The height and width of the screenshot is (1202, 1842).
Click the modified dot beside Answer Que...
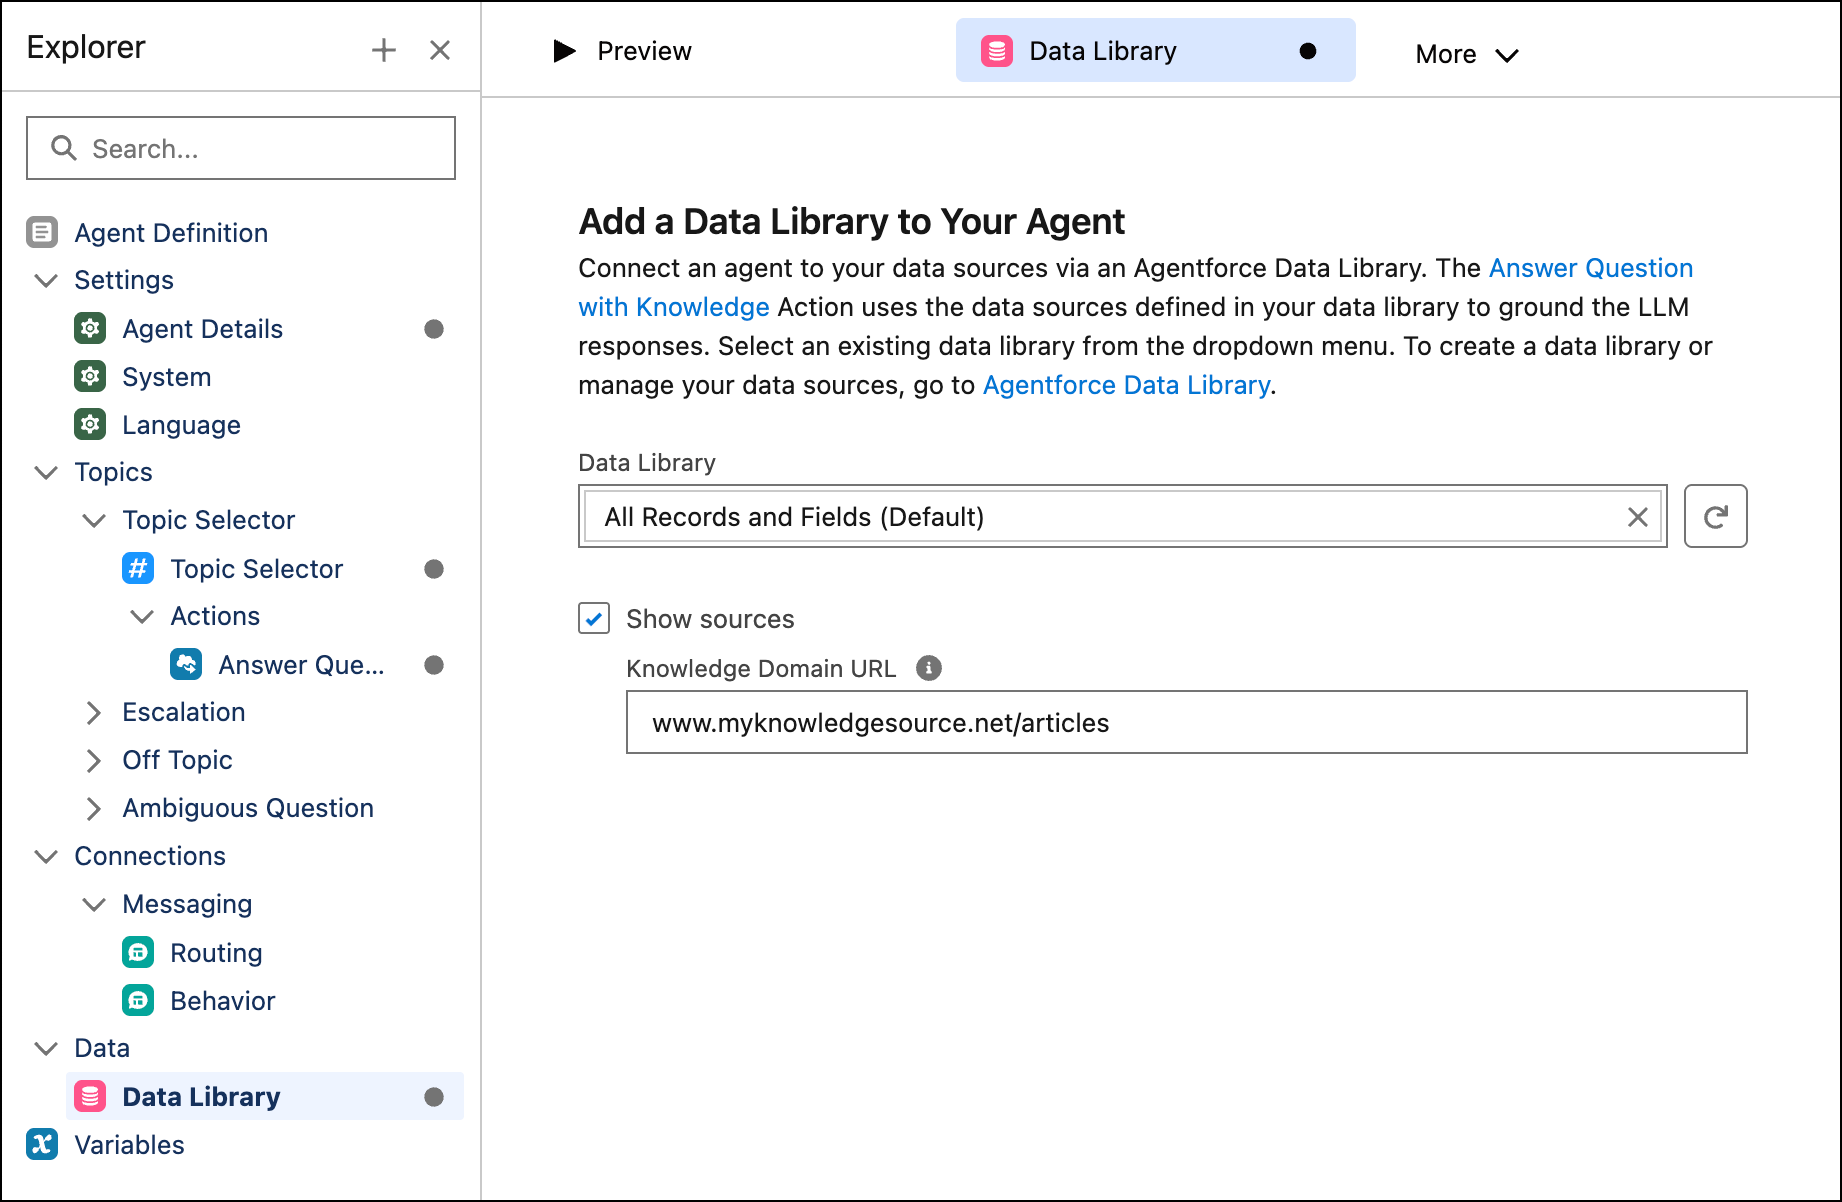coord(434,665)
